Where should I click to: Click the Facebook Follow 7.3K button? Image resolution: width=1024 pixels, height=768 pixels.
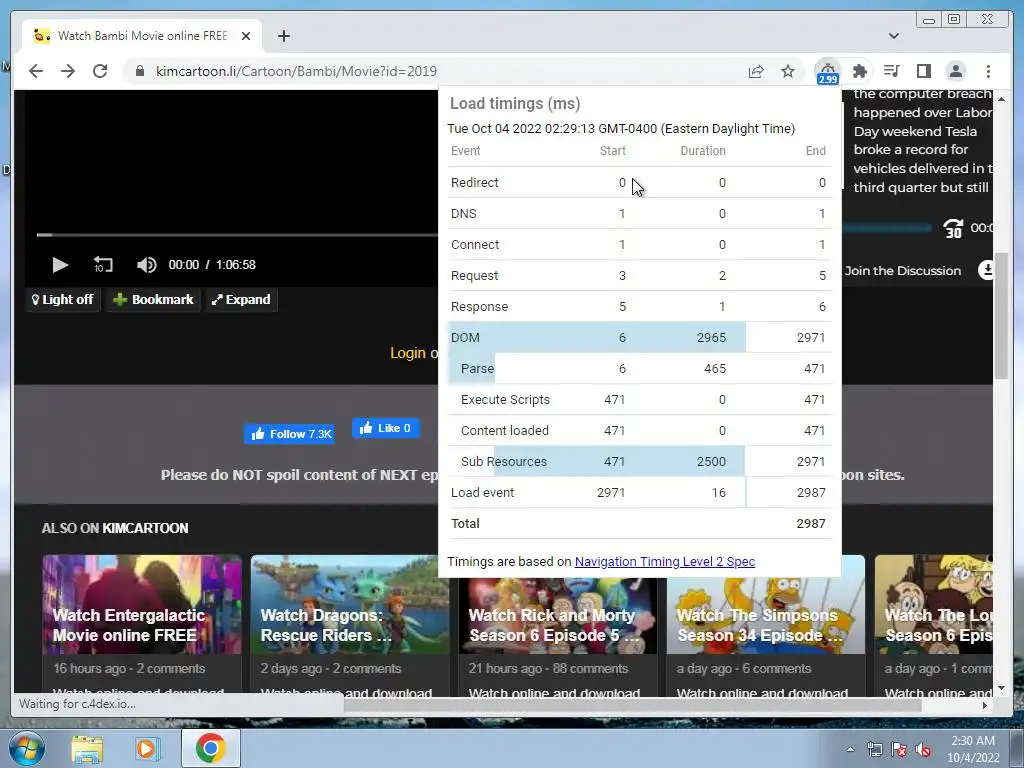click(290, 434)
